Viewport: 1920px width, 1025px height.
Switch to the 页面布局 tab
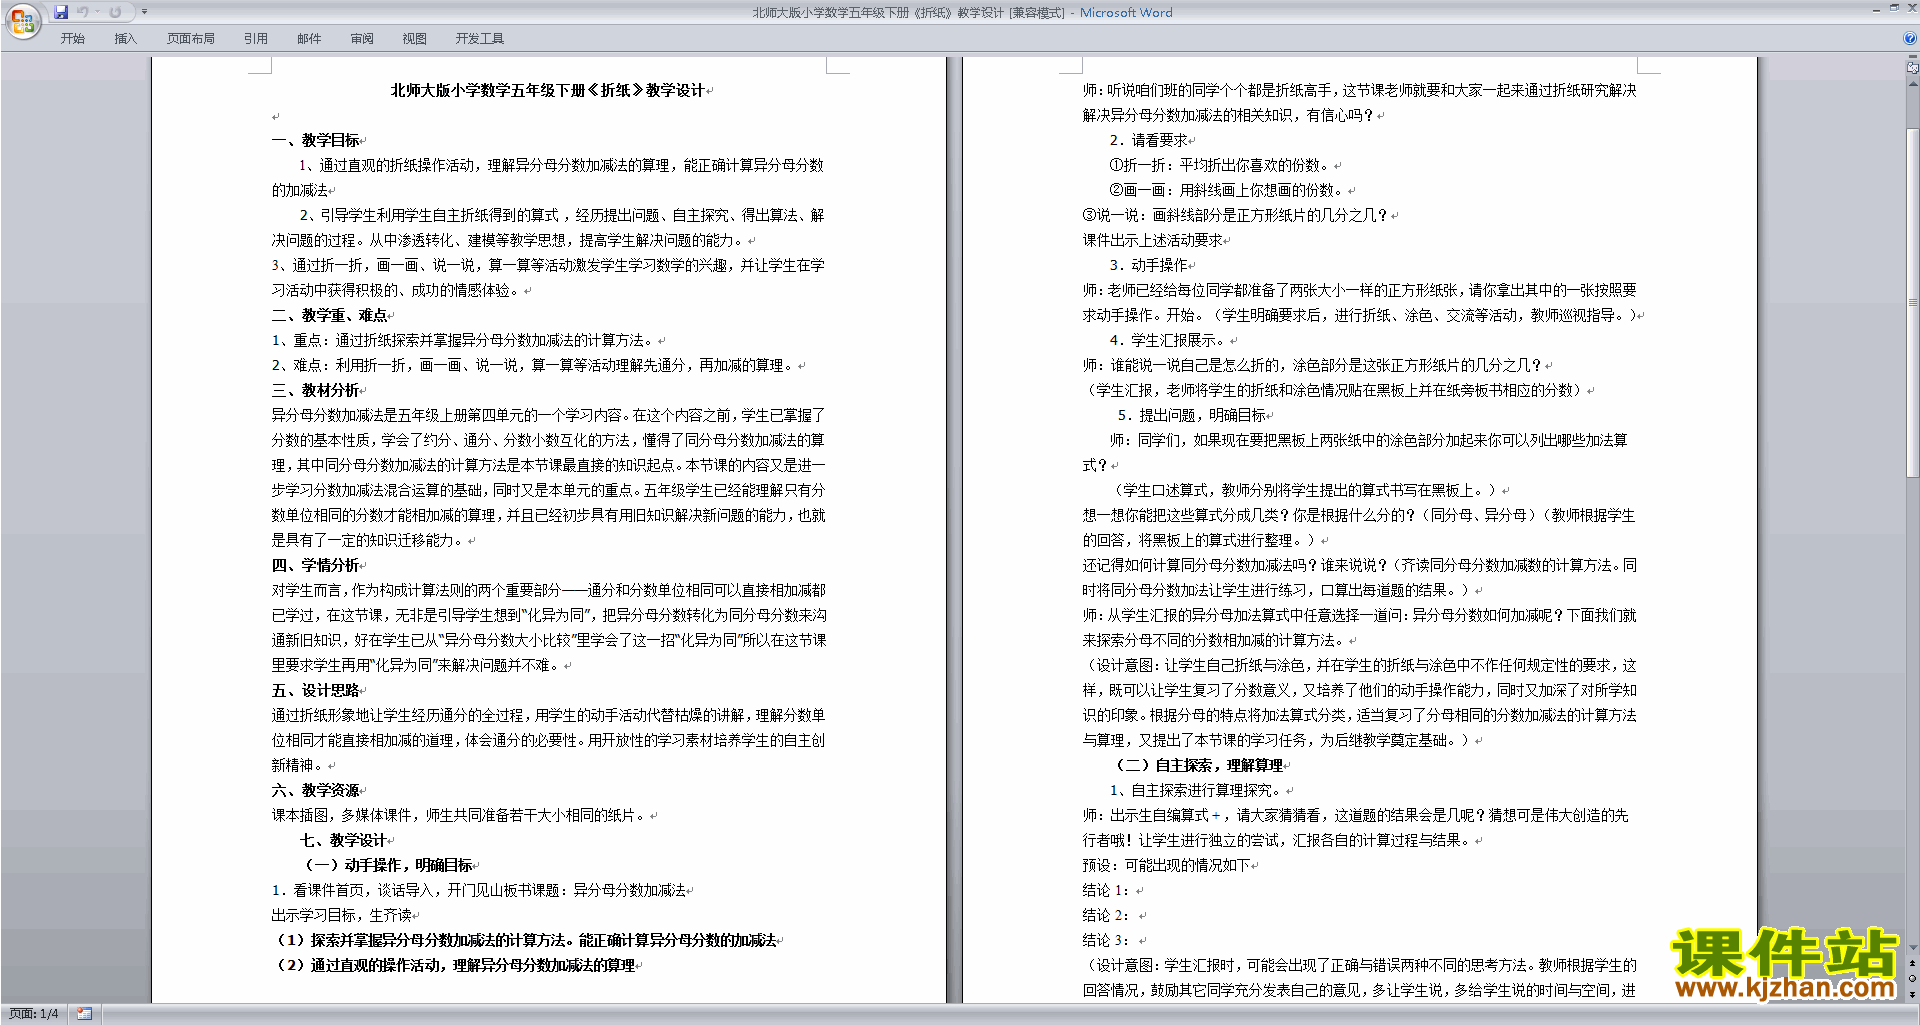coord(191,38)
